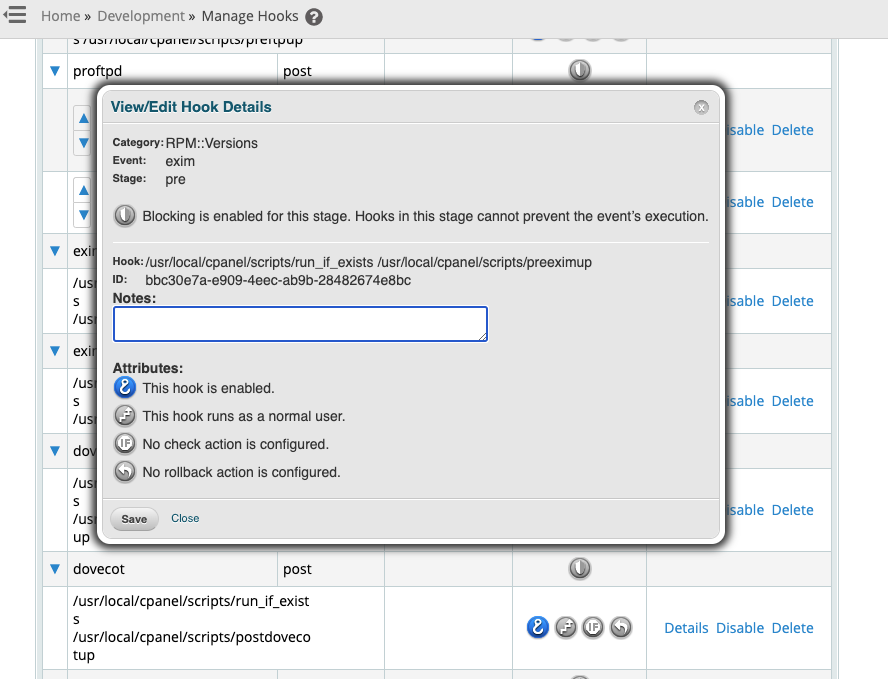Image resolution: width=888 pixels, height=679 pixels.
Task: Collapse the first exim row triangle
Action: (x=55, y=250)
